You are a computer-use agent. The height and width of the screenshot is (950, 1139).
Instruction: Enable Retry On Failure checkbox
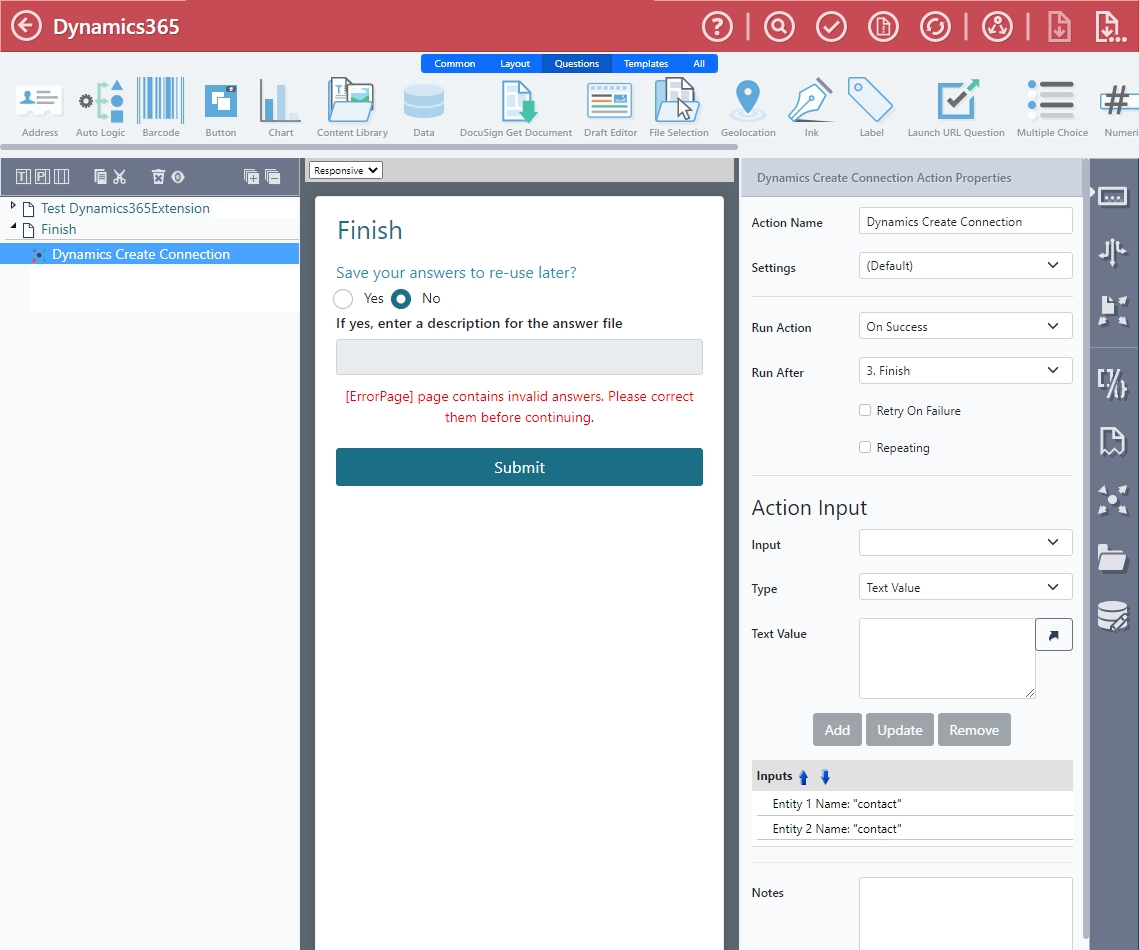864,410
